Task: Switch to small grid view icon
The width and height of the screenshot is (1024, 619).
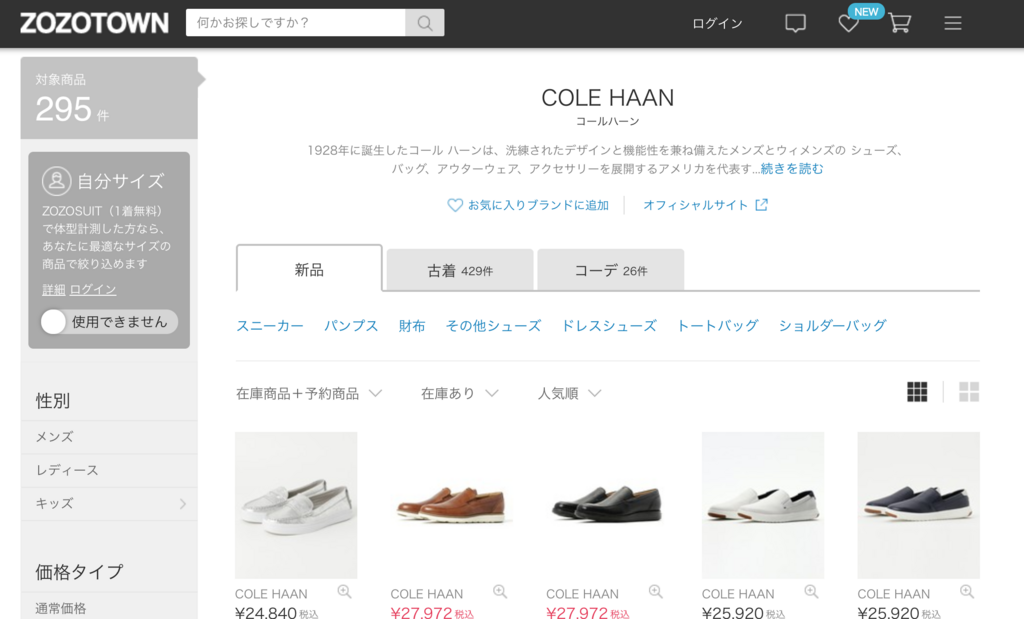Action: tap(917, 392)
